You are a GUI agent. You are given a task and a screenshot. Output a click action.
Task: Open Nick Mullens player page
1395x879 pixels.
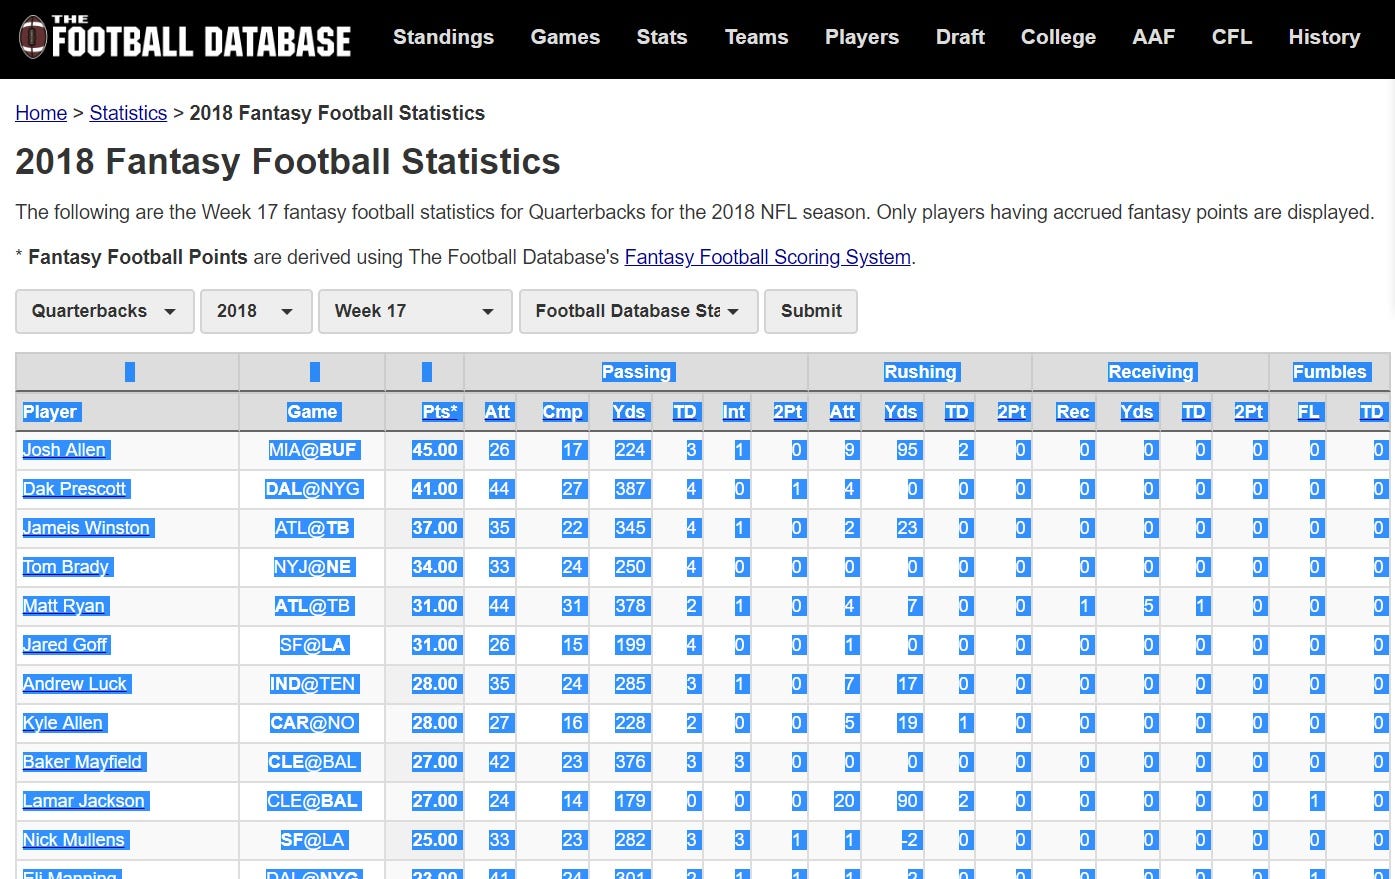(75, 840)
